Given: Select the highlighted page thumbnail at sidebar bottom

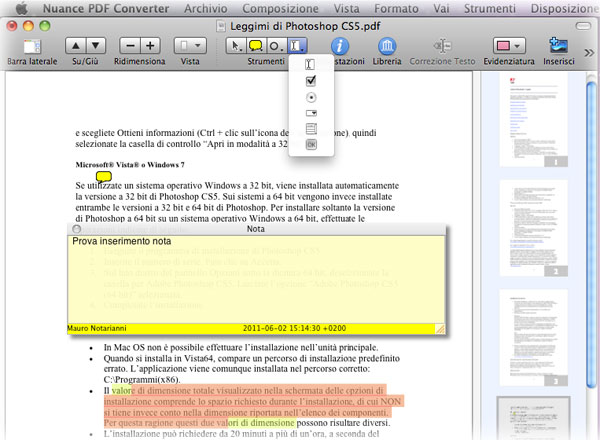Looking at the screenshot, I should tap(527, 417).
